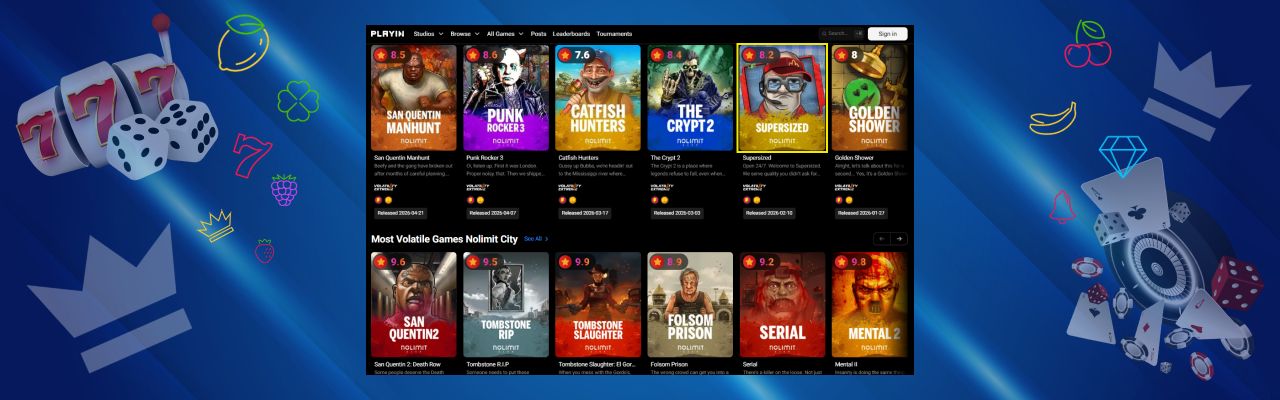The height and width of the screenshot is (400, 1280).
Task: Click the previous arrow in Most Volatile Games
Action: (882, 239)
